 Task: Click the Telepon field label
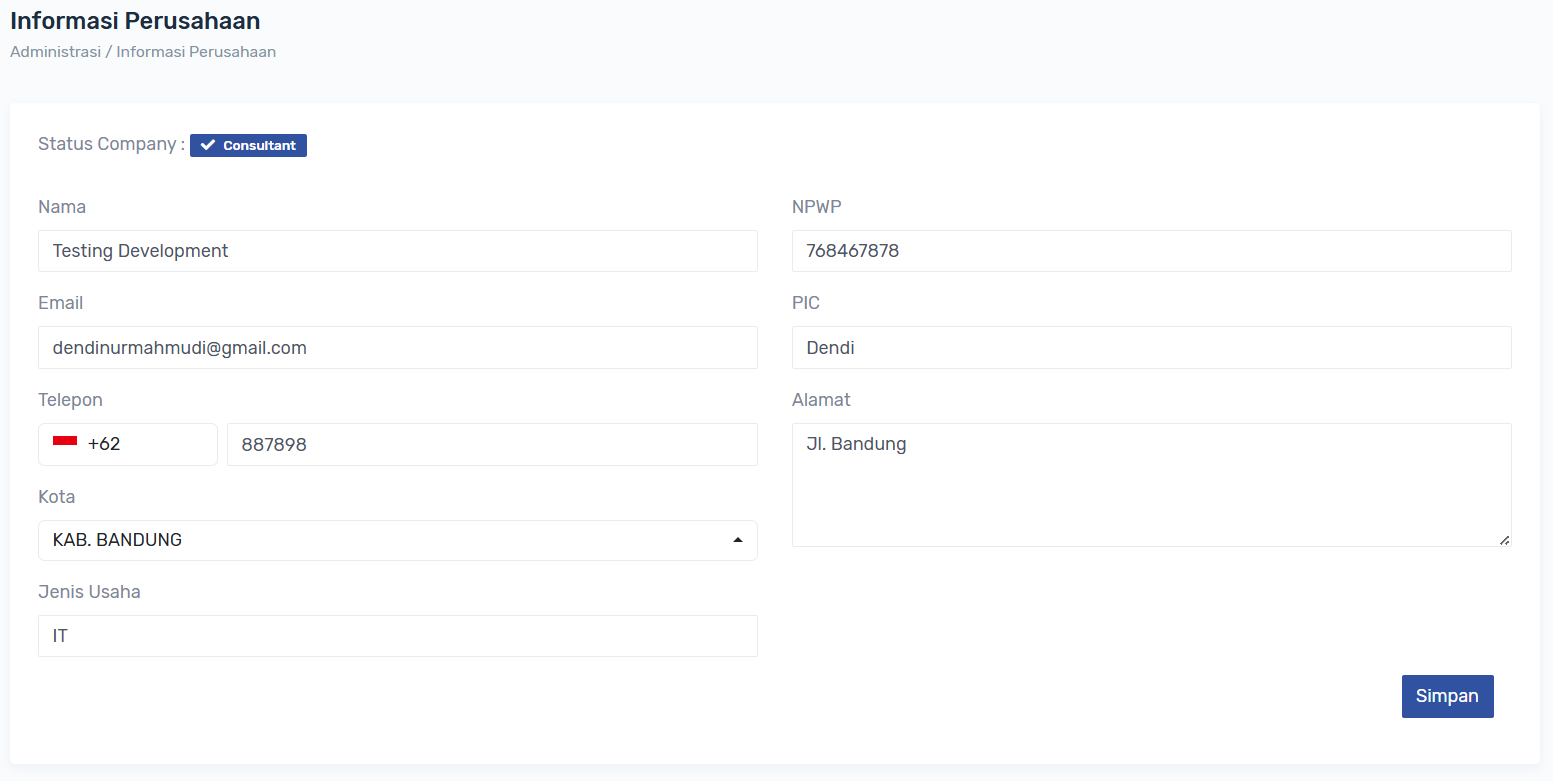coord(70,400)
